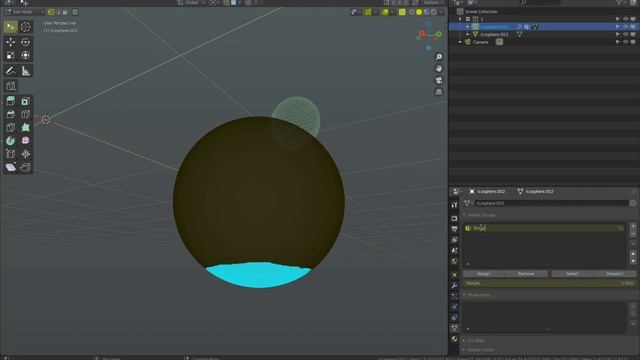This screenshot has width=640, height=360.
Task: Select the Annotate tool
Action: click(11, 71)
